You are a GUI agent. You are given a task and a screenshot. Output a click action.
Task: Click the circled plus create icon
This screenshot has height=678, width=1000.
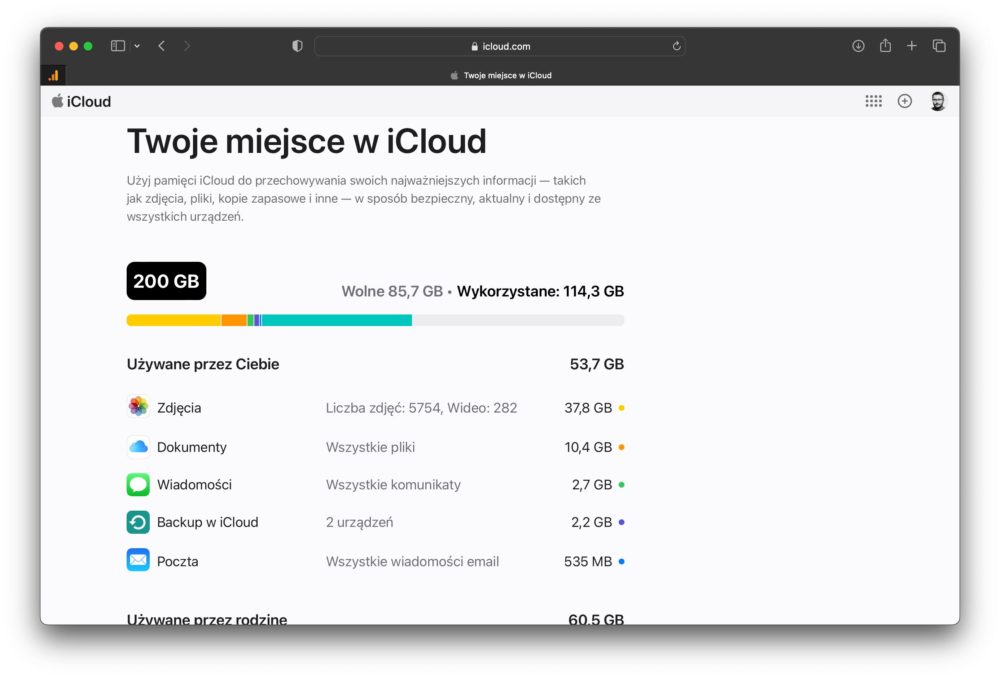904,101
